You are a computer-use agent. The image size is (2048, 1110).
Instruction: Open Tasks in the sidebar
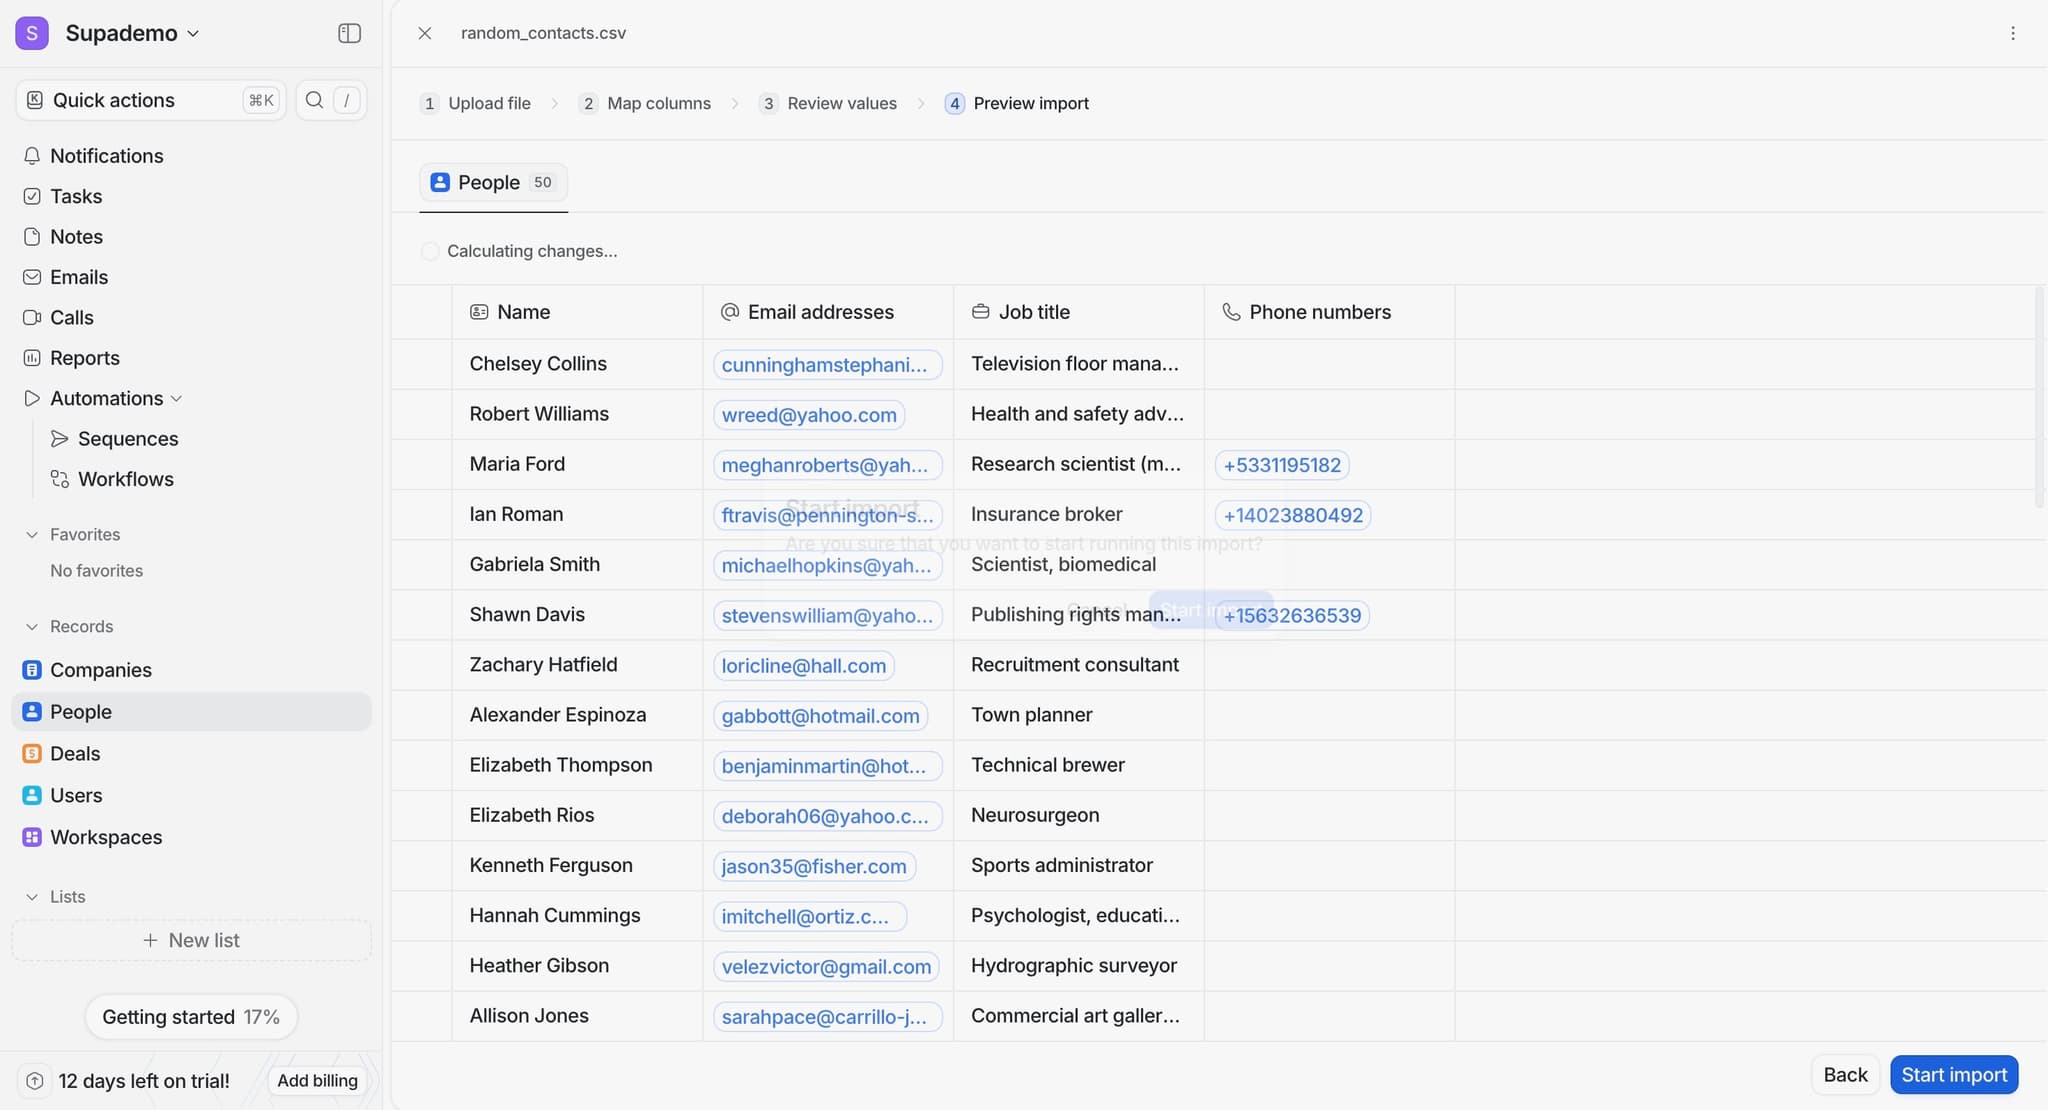(76, 196)
